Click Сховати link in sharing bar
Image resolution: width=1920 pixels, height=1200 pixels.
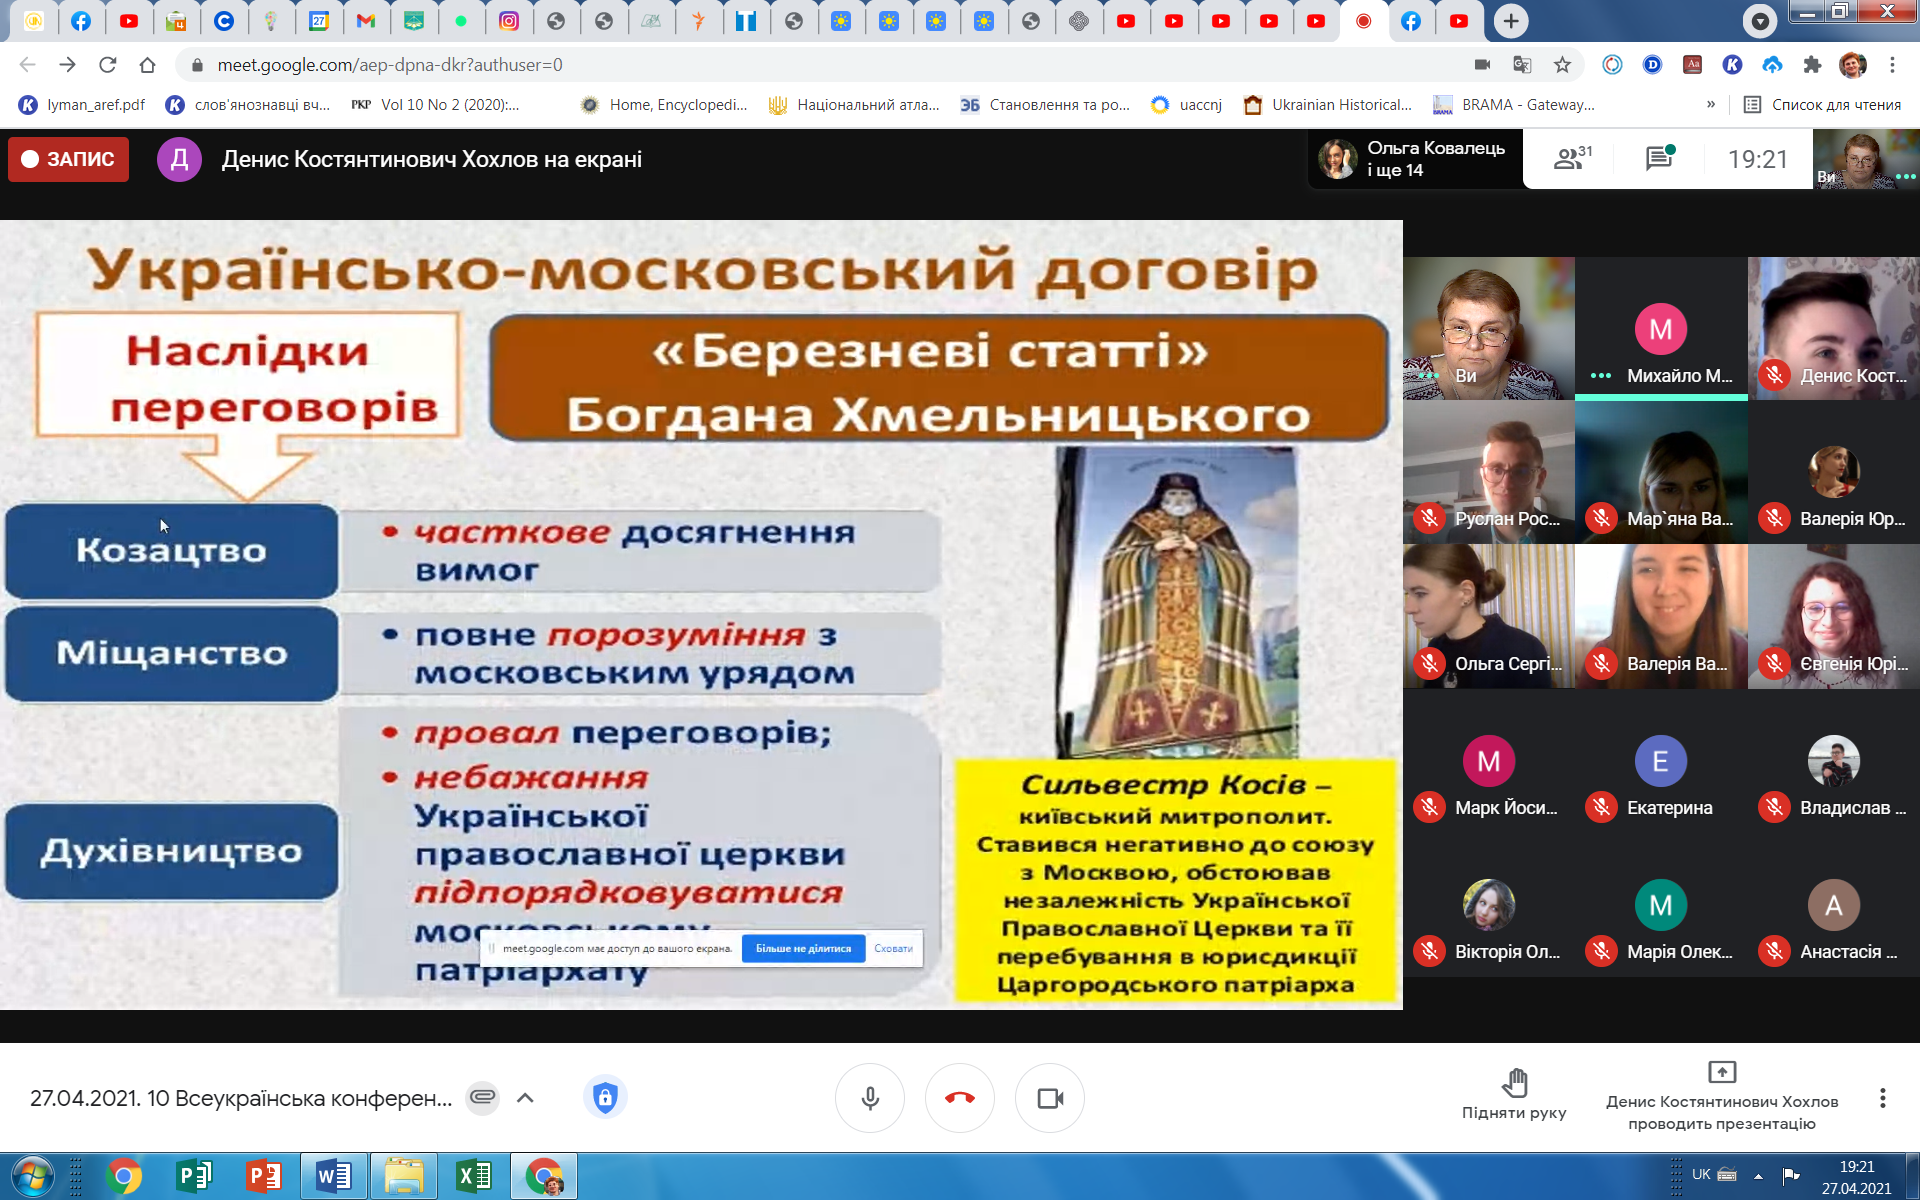click(x=893, y=949)
